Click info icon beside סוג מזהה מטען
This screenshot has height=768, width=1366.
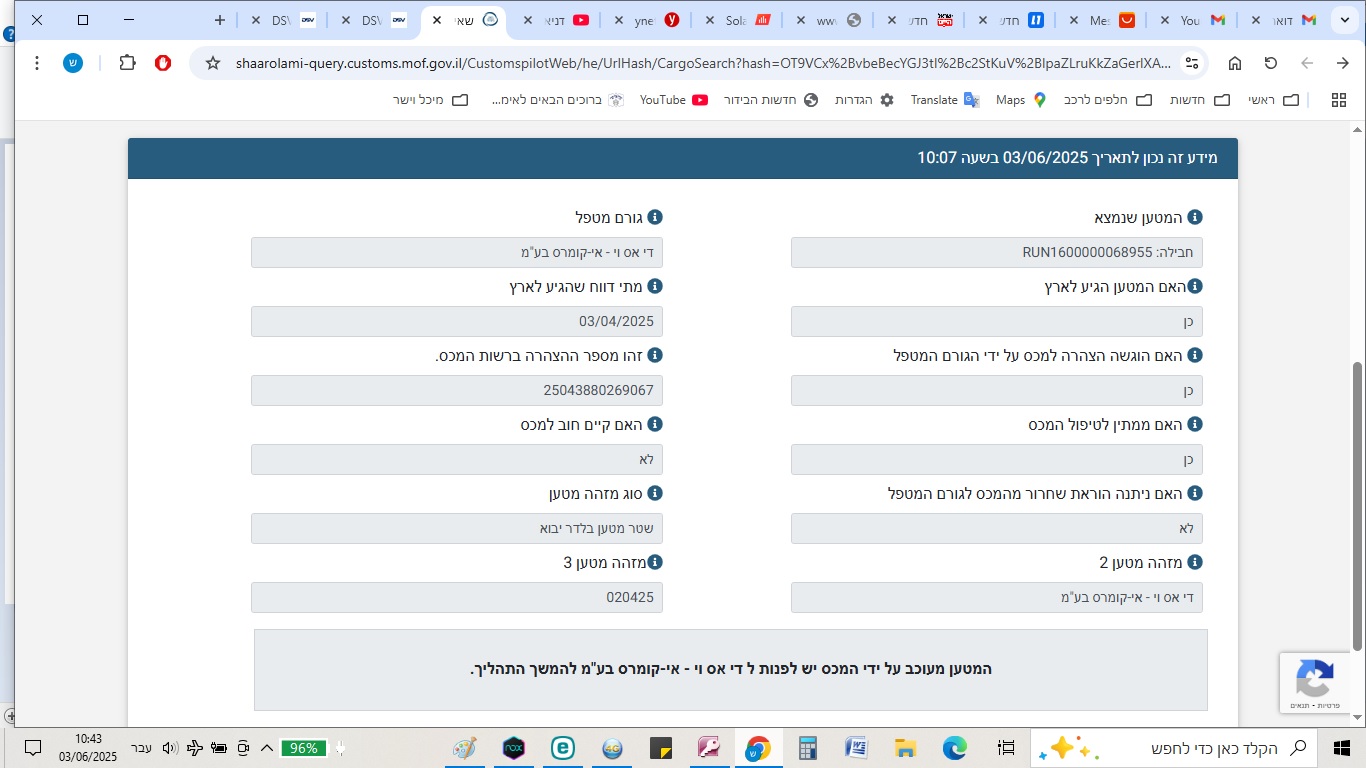(x=655, y=493)
